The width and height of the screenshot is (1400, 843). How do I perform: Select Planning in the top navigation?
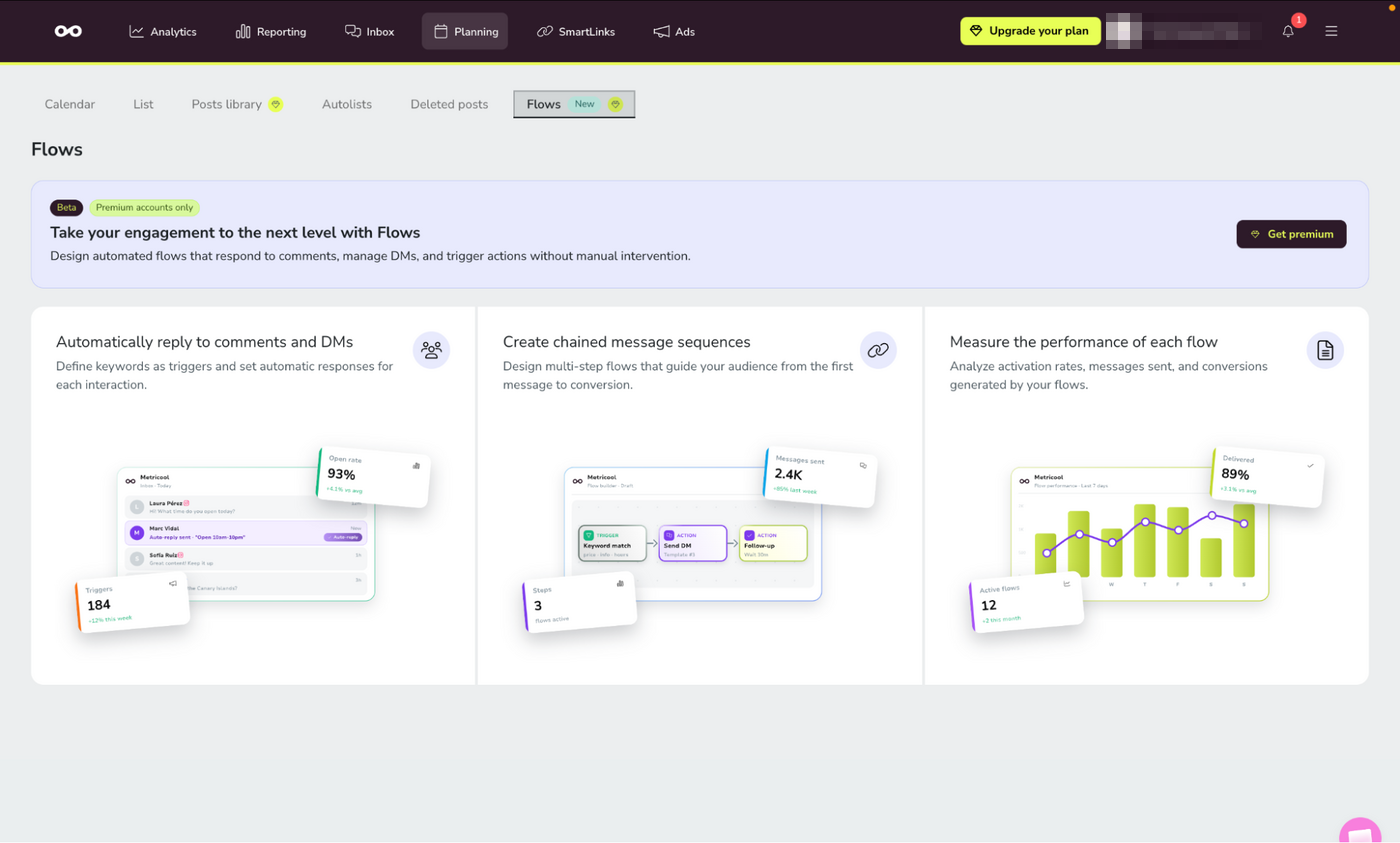click(x=465, y=31)
